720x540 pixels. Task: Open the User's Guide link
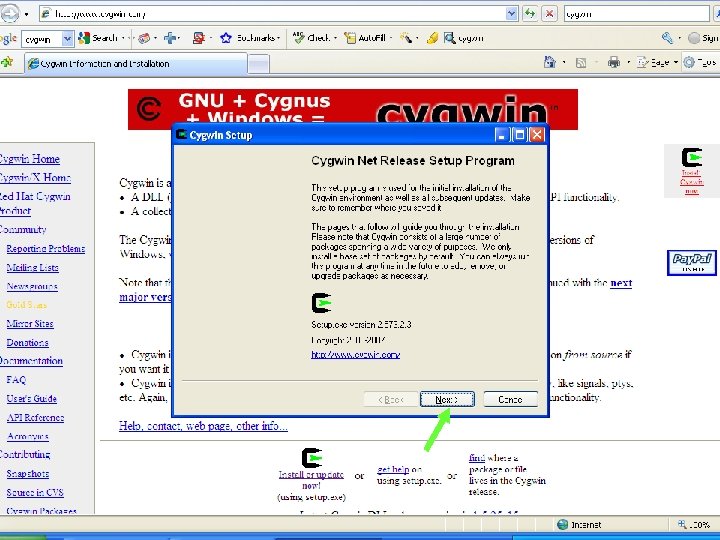[32, 398]
